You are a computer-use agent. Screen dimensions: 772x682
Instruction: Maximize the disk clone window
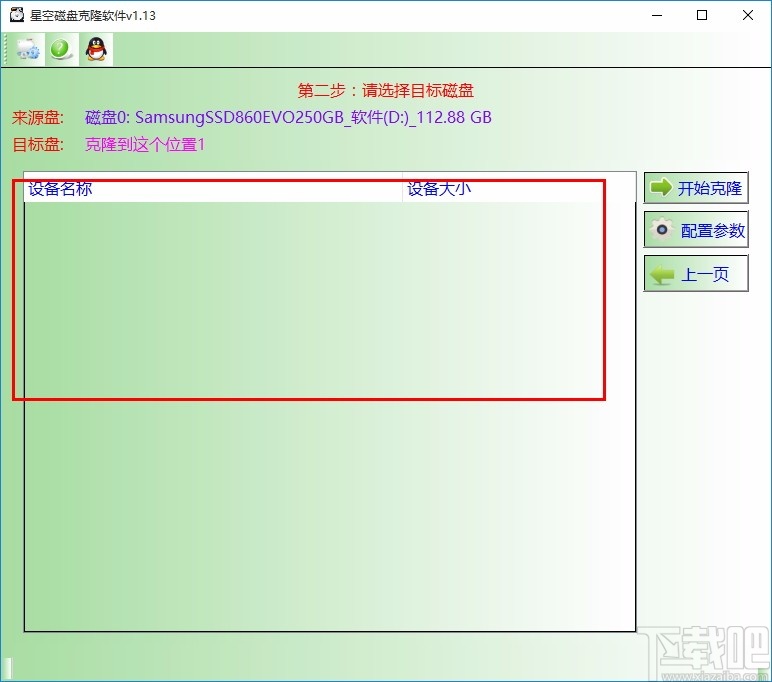(x=702, y=15)
